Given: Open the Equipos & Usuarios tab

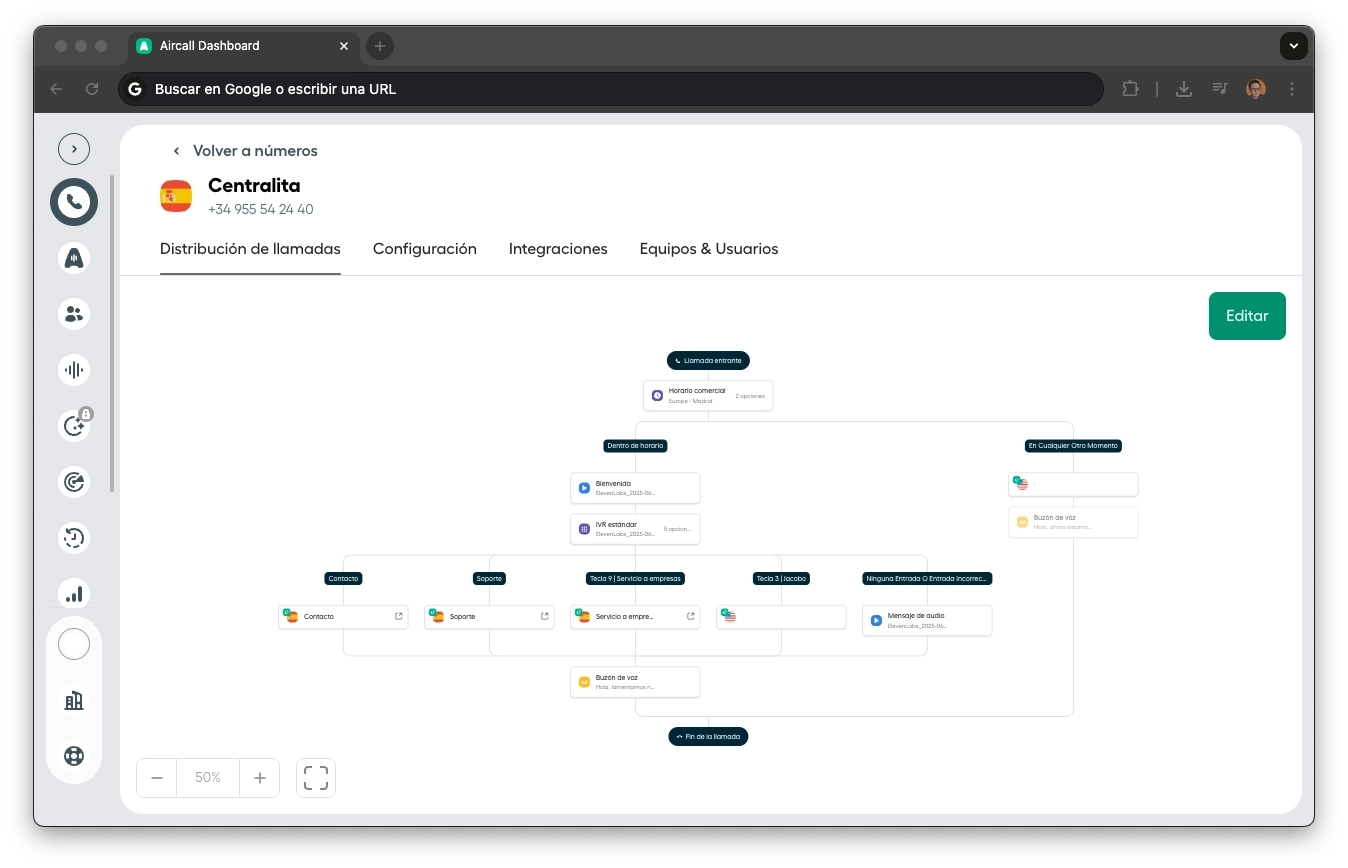Looking at the screenshot, I should 709,248.
